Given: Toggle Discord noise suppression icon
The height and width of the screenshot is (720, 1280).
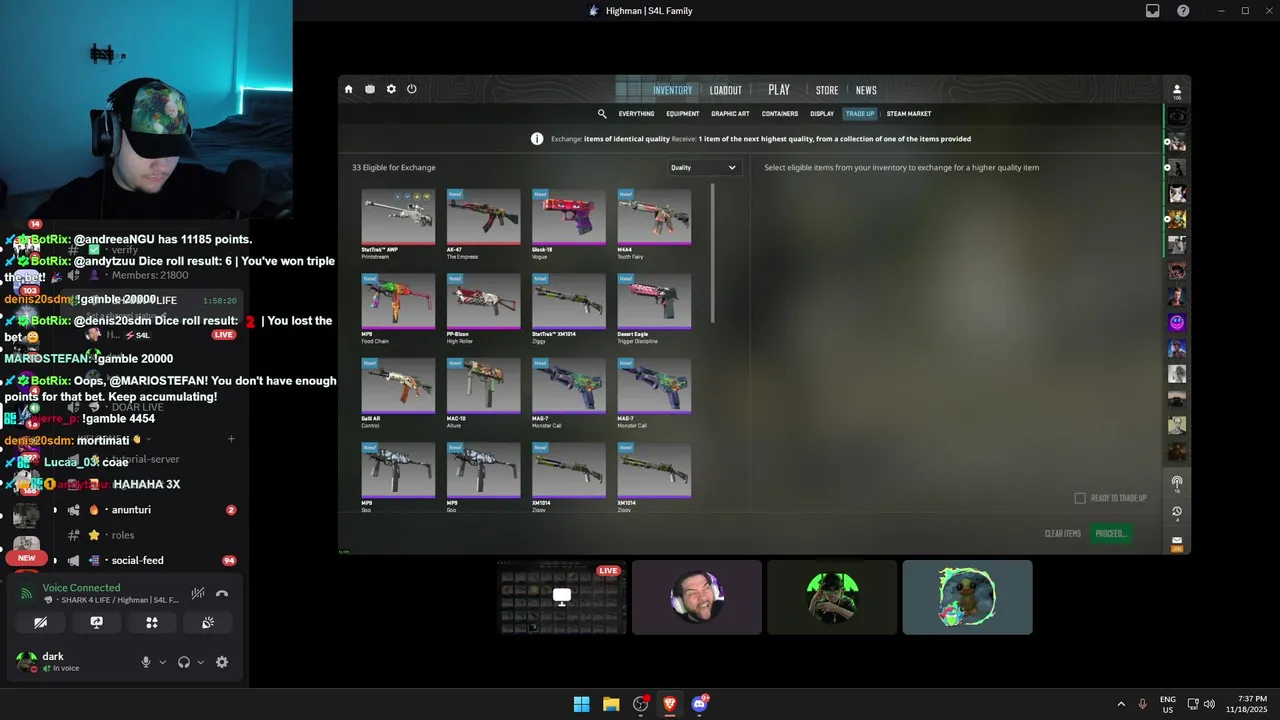Looking at the screenshot, I should tap(199, 593).
